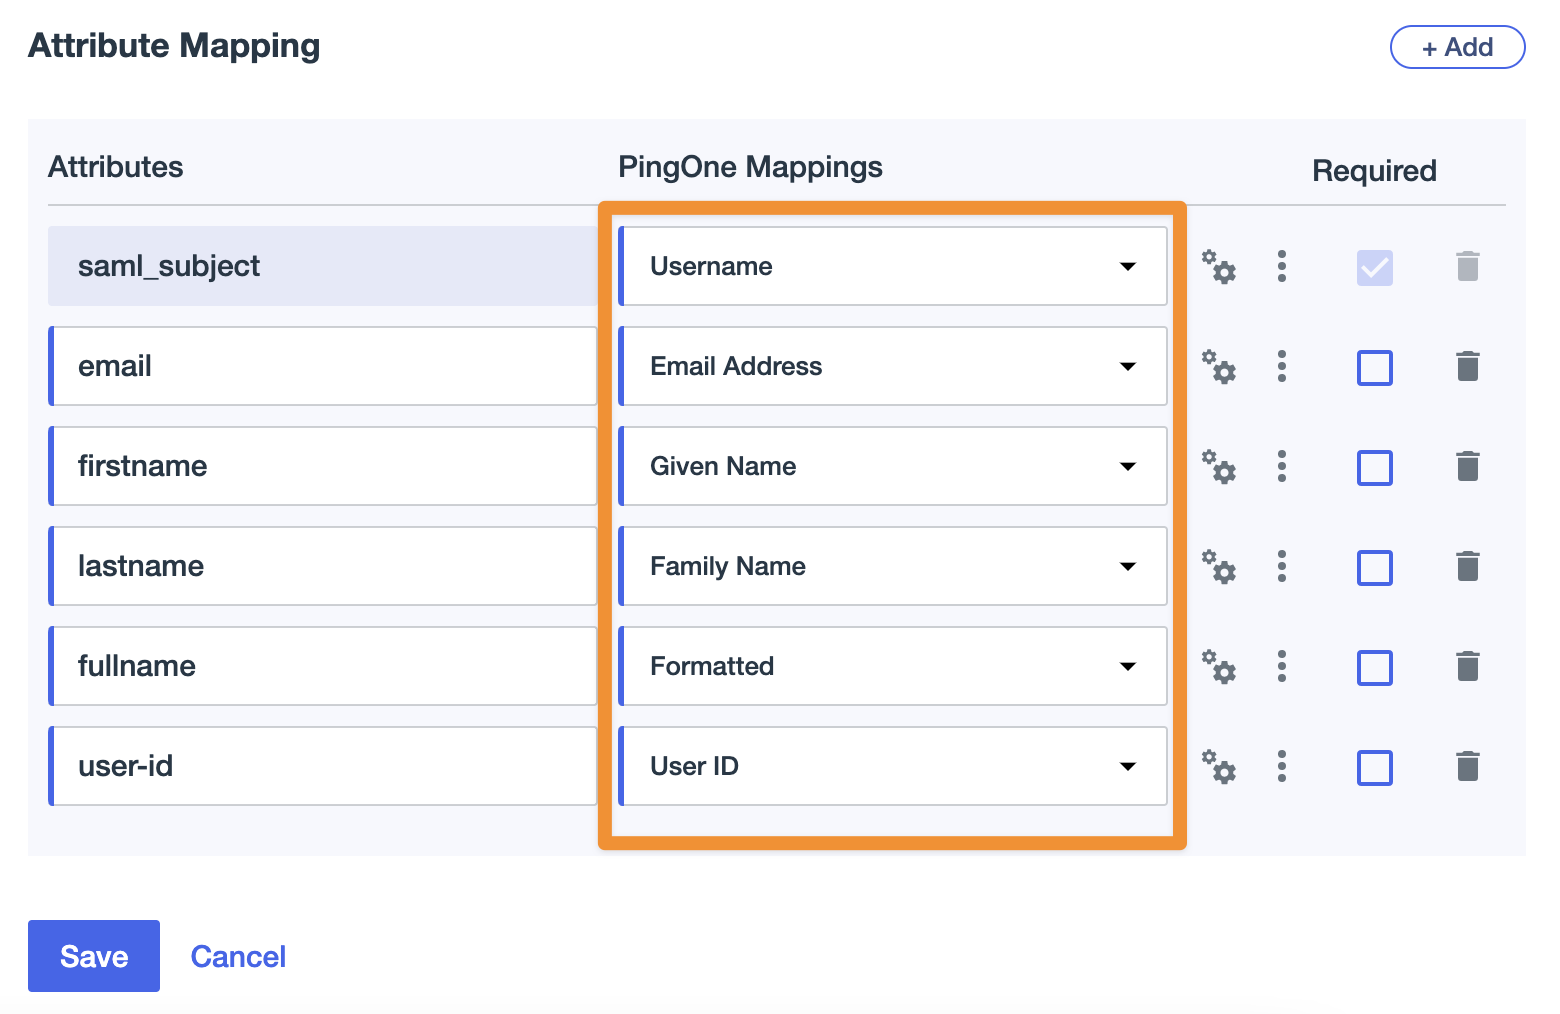The width and height of the screenshot is (1560, 1014).
Task: Delete the firstname attribute mapping
Action: (x=1468, y=466)
